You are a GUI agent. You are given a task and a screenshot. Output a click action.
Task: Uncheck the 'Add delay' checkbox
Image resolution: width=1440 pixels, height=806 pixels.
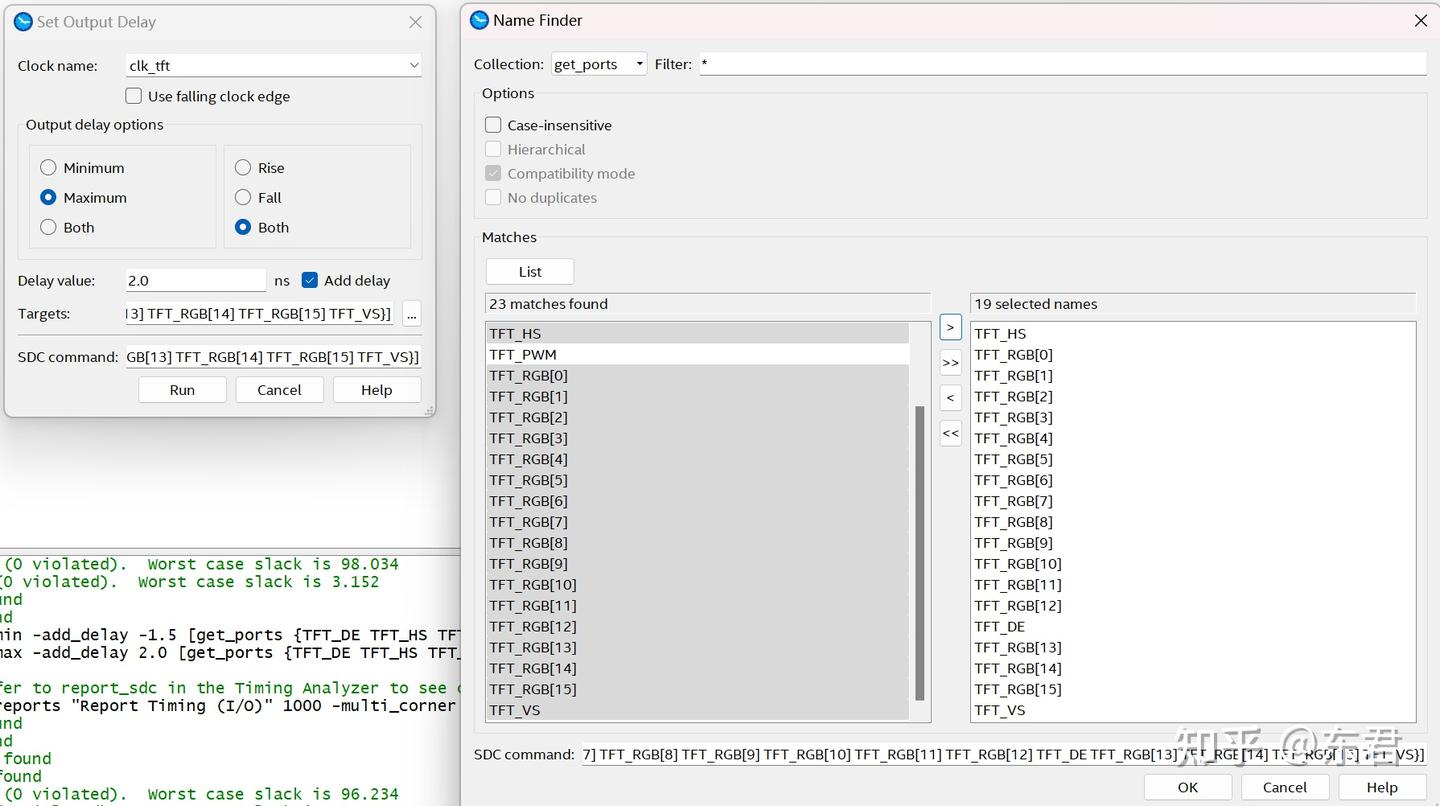coord(310,281)
